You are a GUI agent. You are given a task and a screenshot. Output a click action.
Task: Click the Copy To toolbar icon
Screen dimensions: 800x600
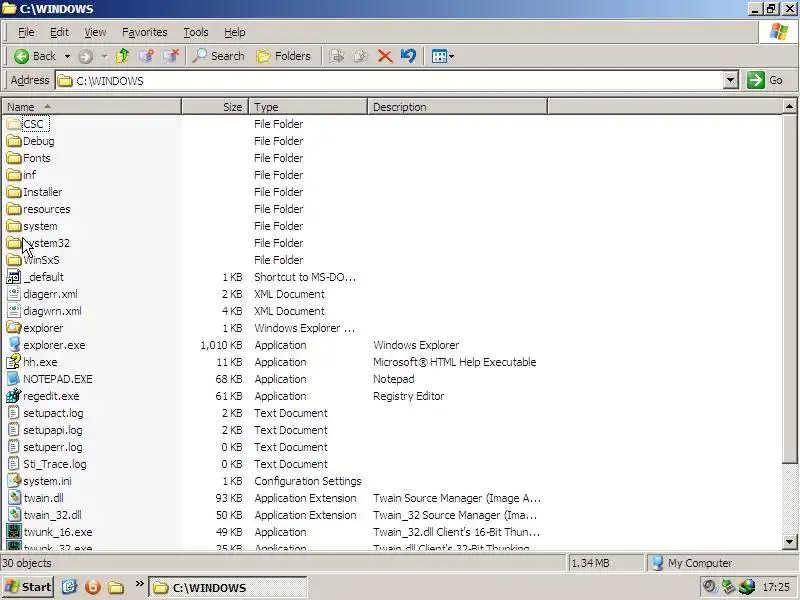click(361, 56)
